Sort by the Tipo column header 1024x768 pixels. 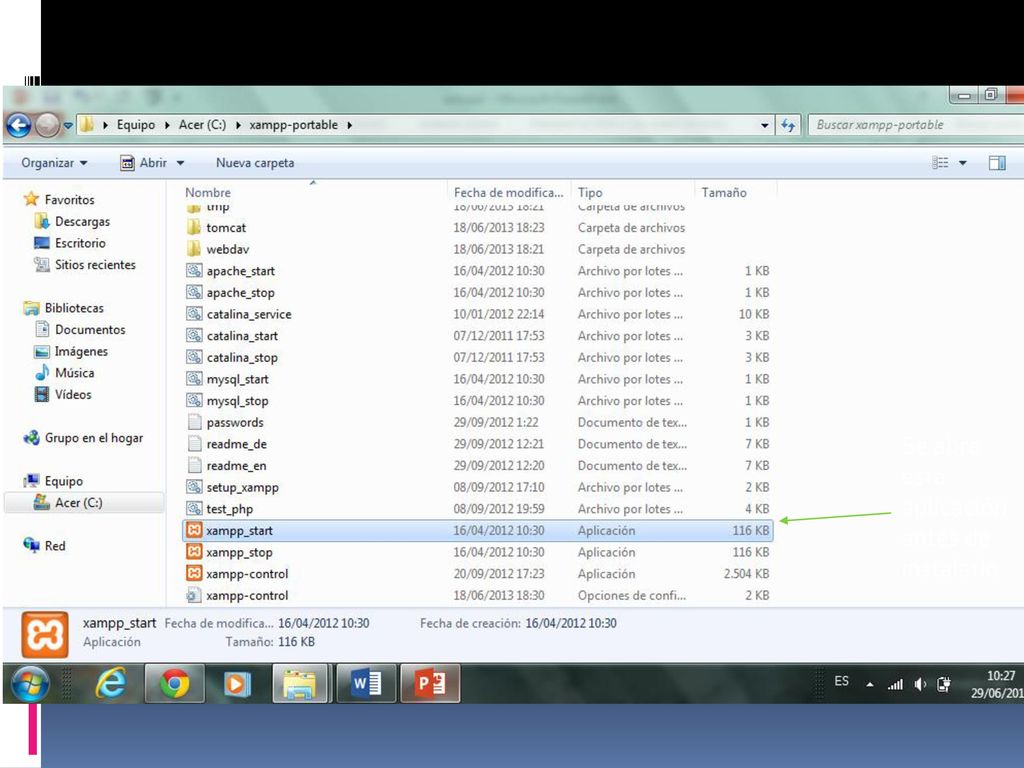coord(590,193)
